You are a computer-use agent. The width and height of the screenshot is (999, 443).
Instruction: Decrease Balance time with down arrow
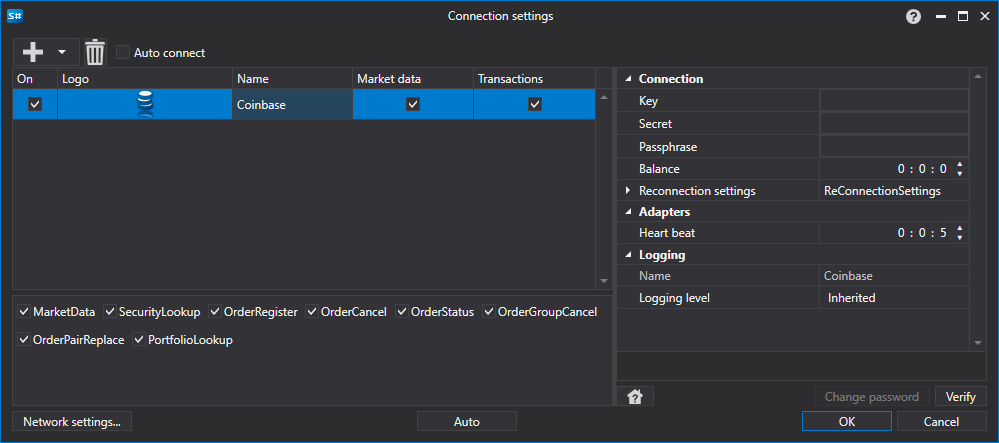pos(959,173)
